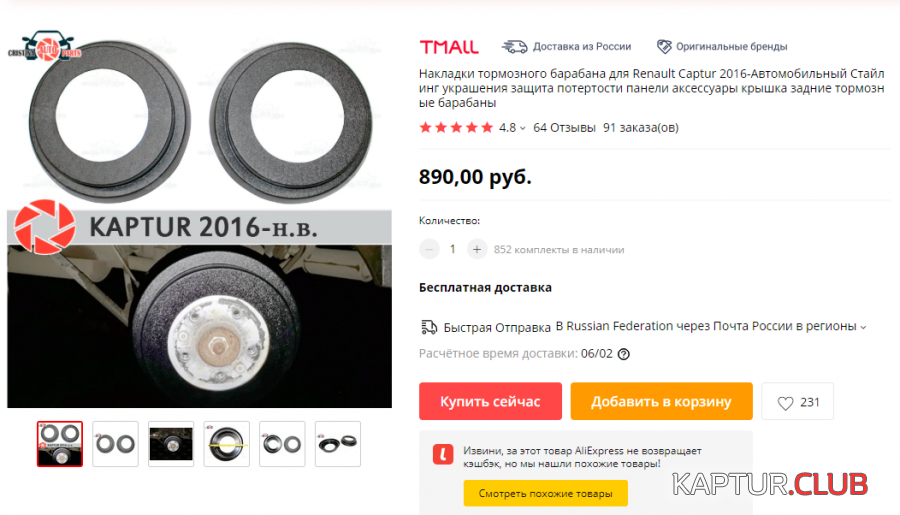Click the red cashback notice icon
The height and width of the screenshot is (515, 900).
pos(443,455)
